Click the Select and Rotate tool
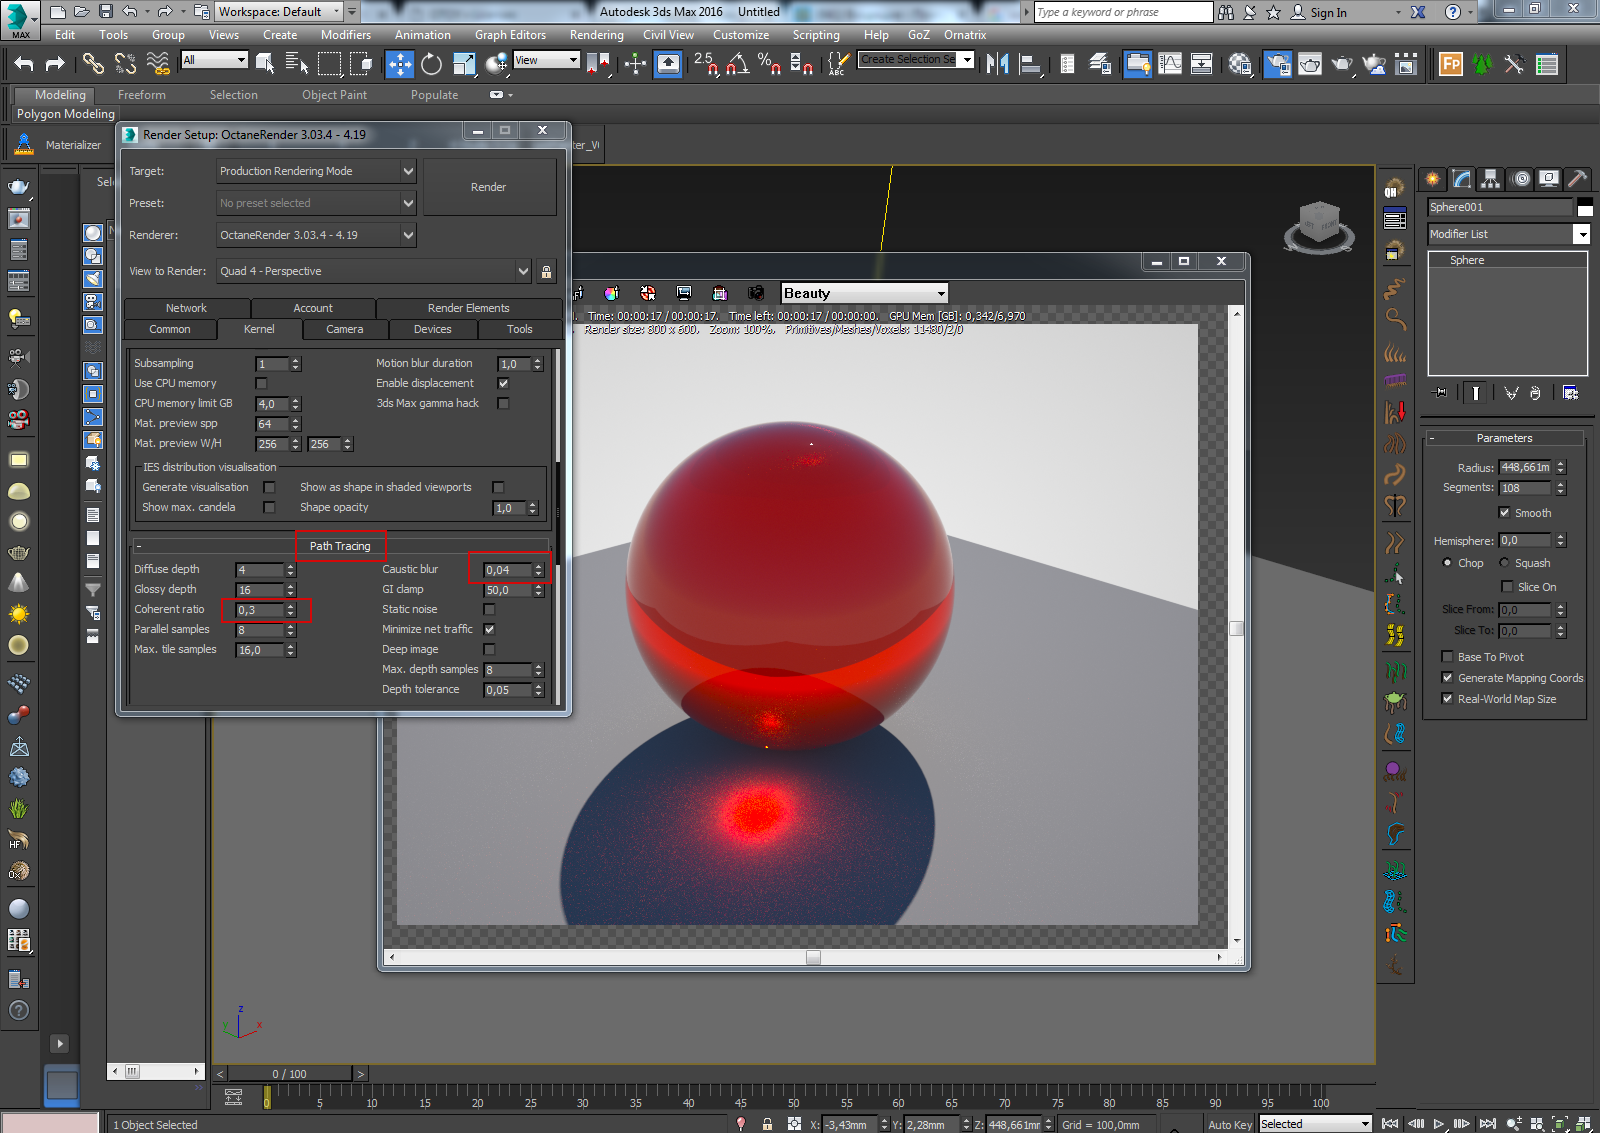Image resolution: width=1600 pixels, height=1133 pixels. [431, 64]
